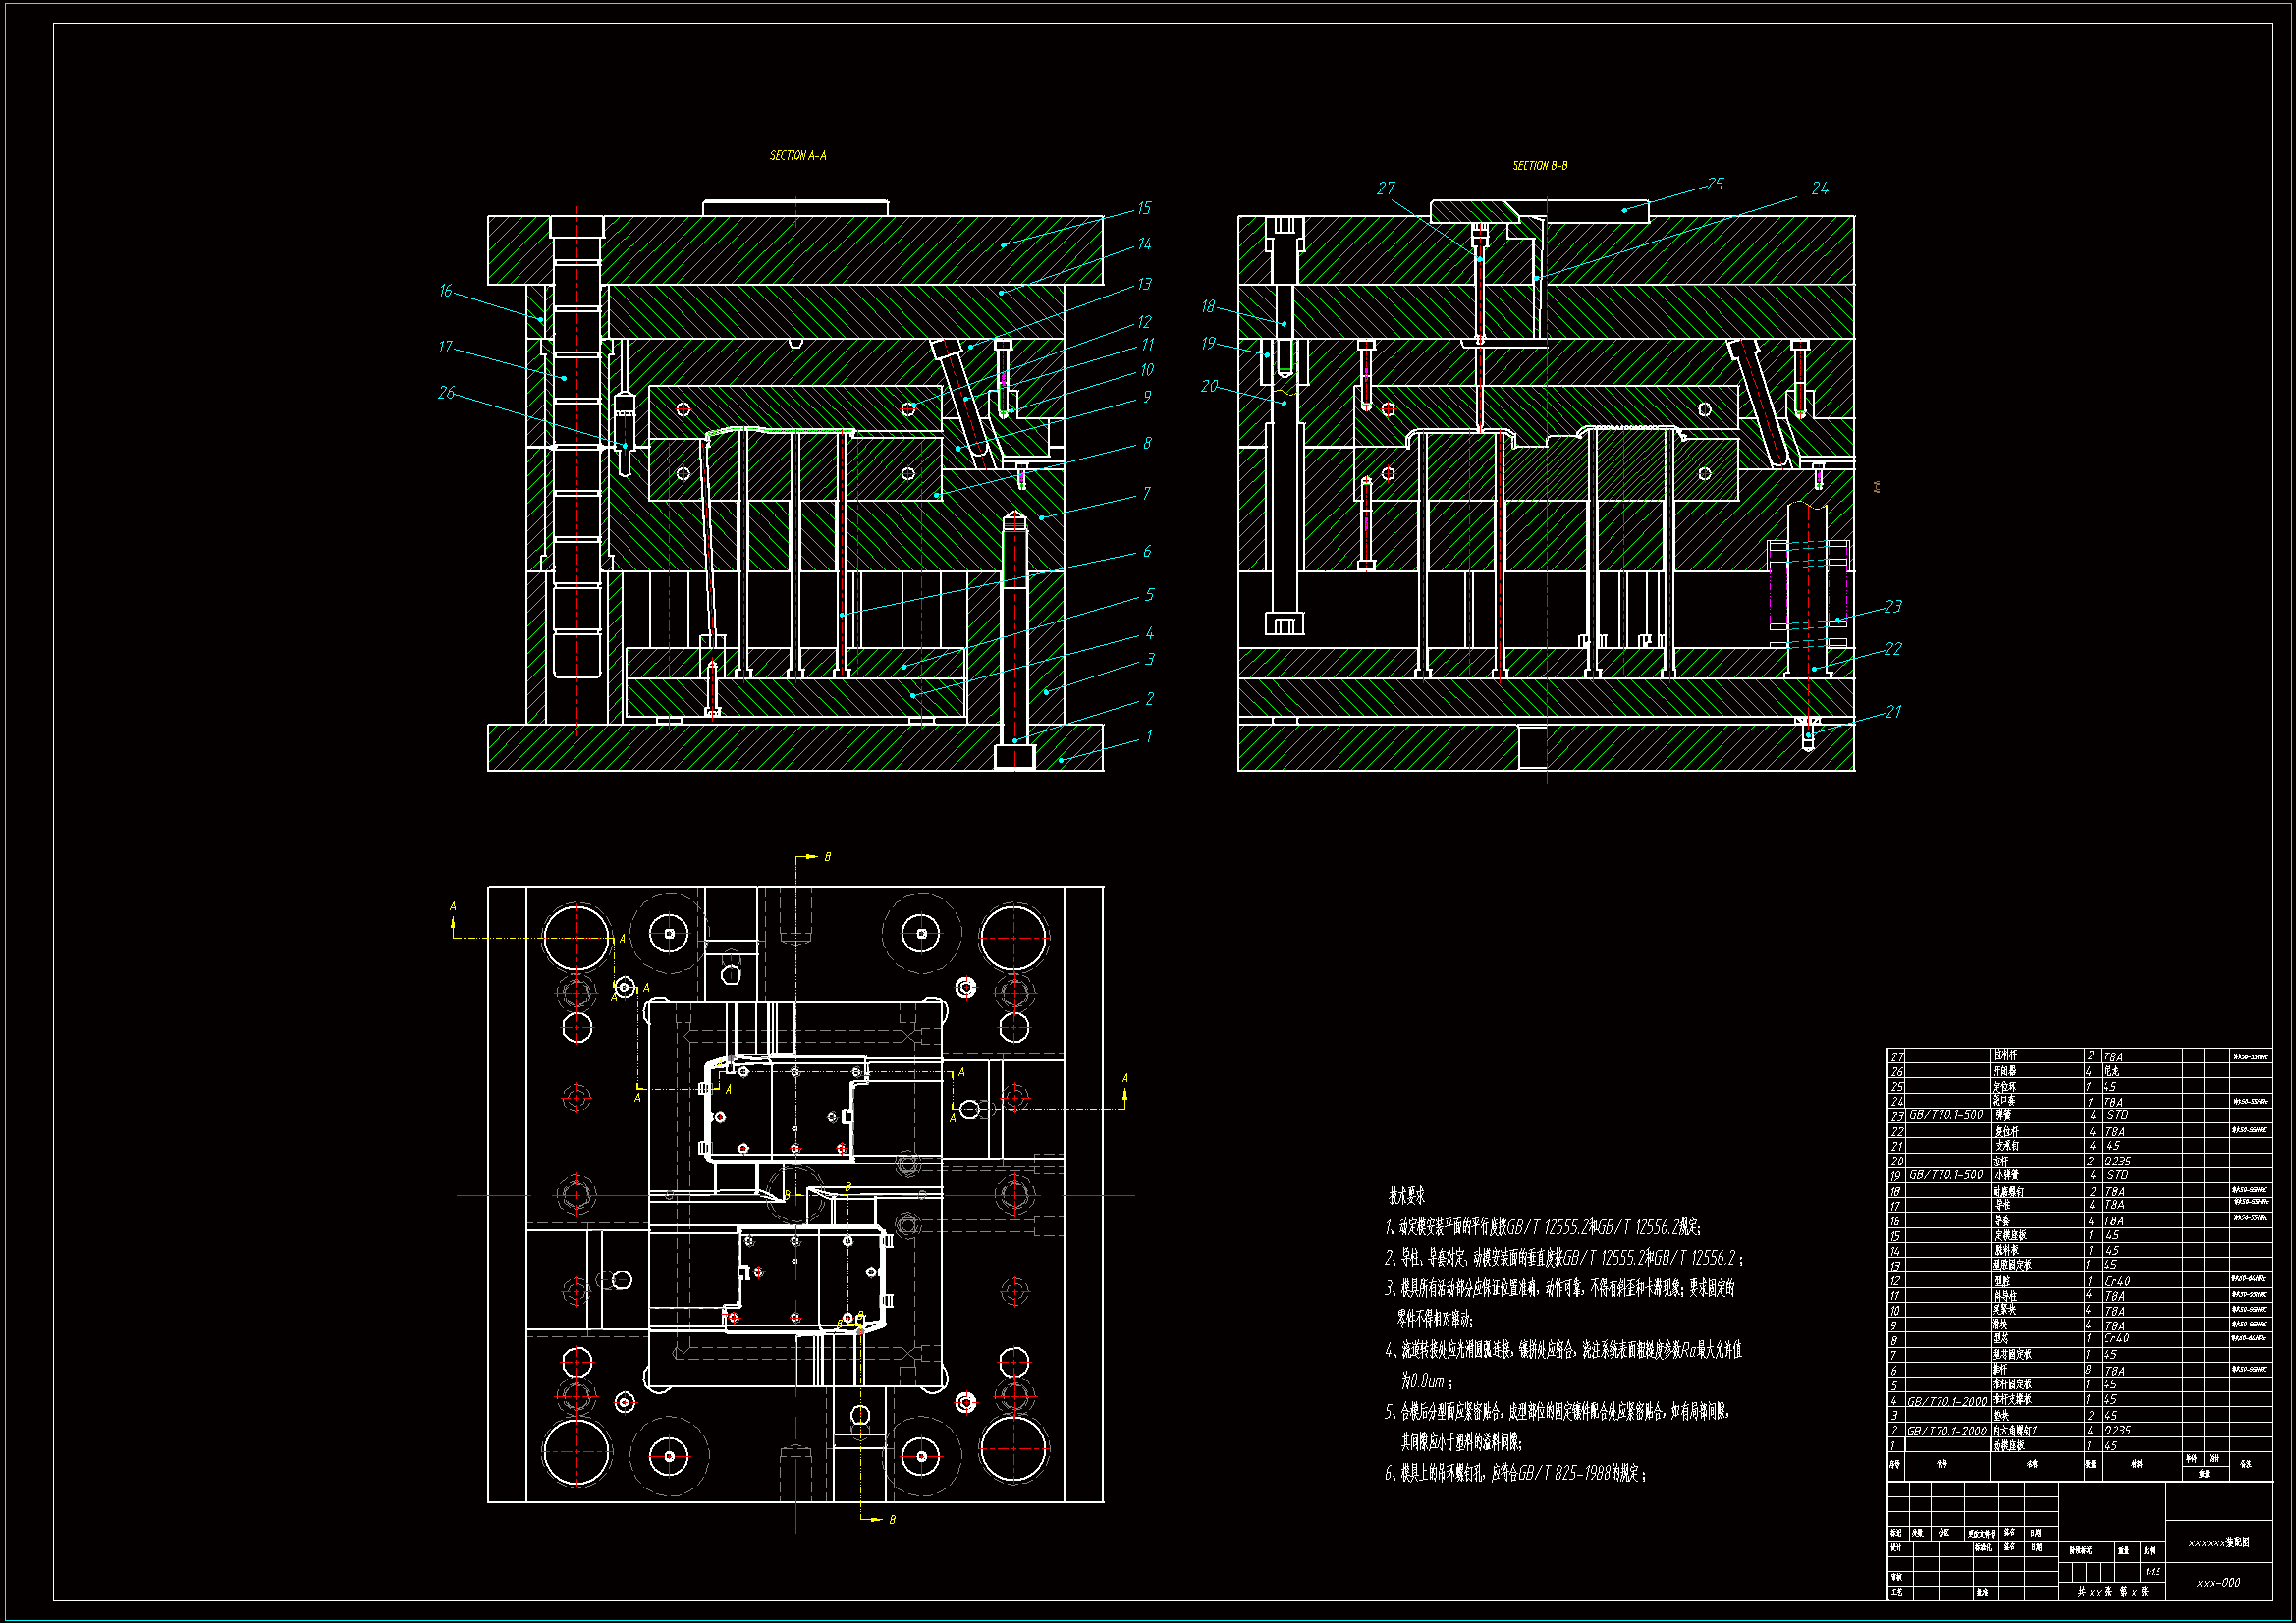Click the 尼龙 material cell in row 26
The width and height of the screenshot is (2296, 1623).
[x=2111, y=1071]
